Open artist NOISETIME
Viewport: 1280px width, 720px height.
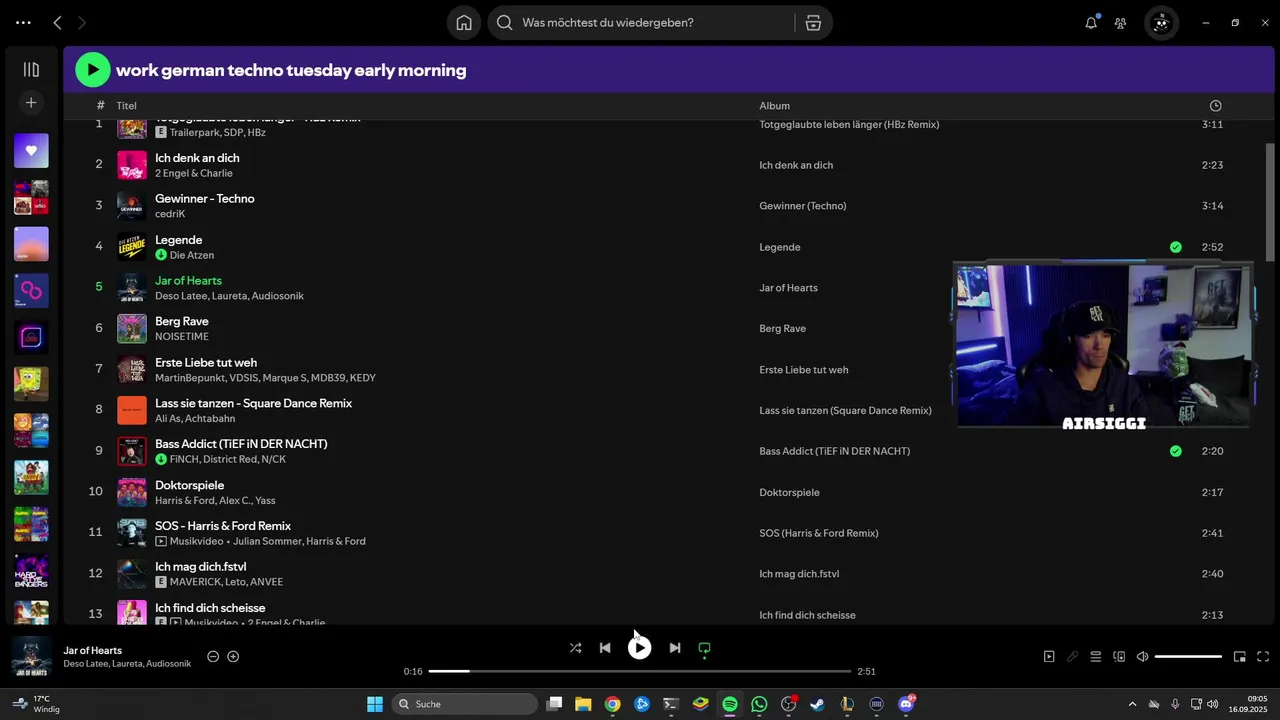182,337
